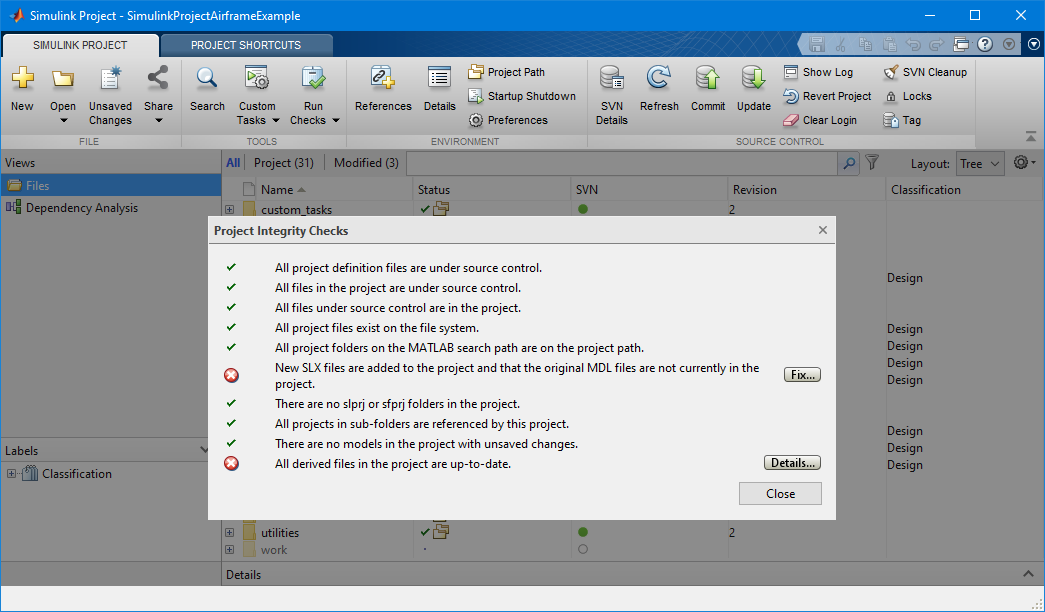Click the save icon in quick access toolbar
This screenshot has height=612, width=1045.
817,45
